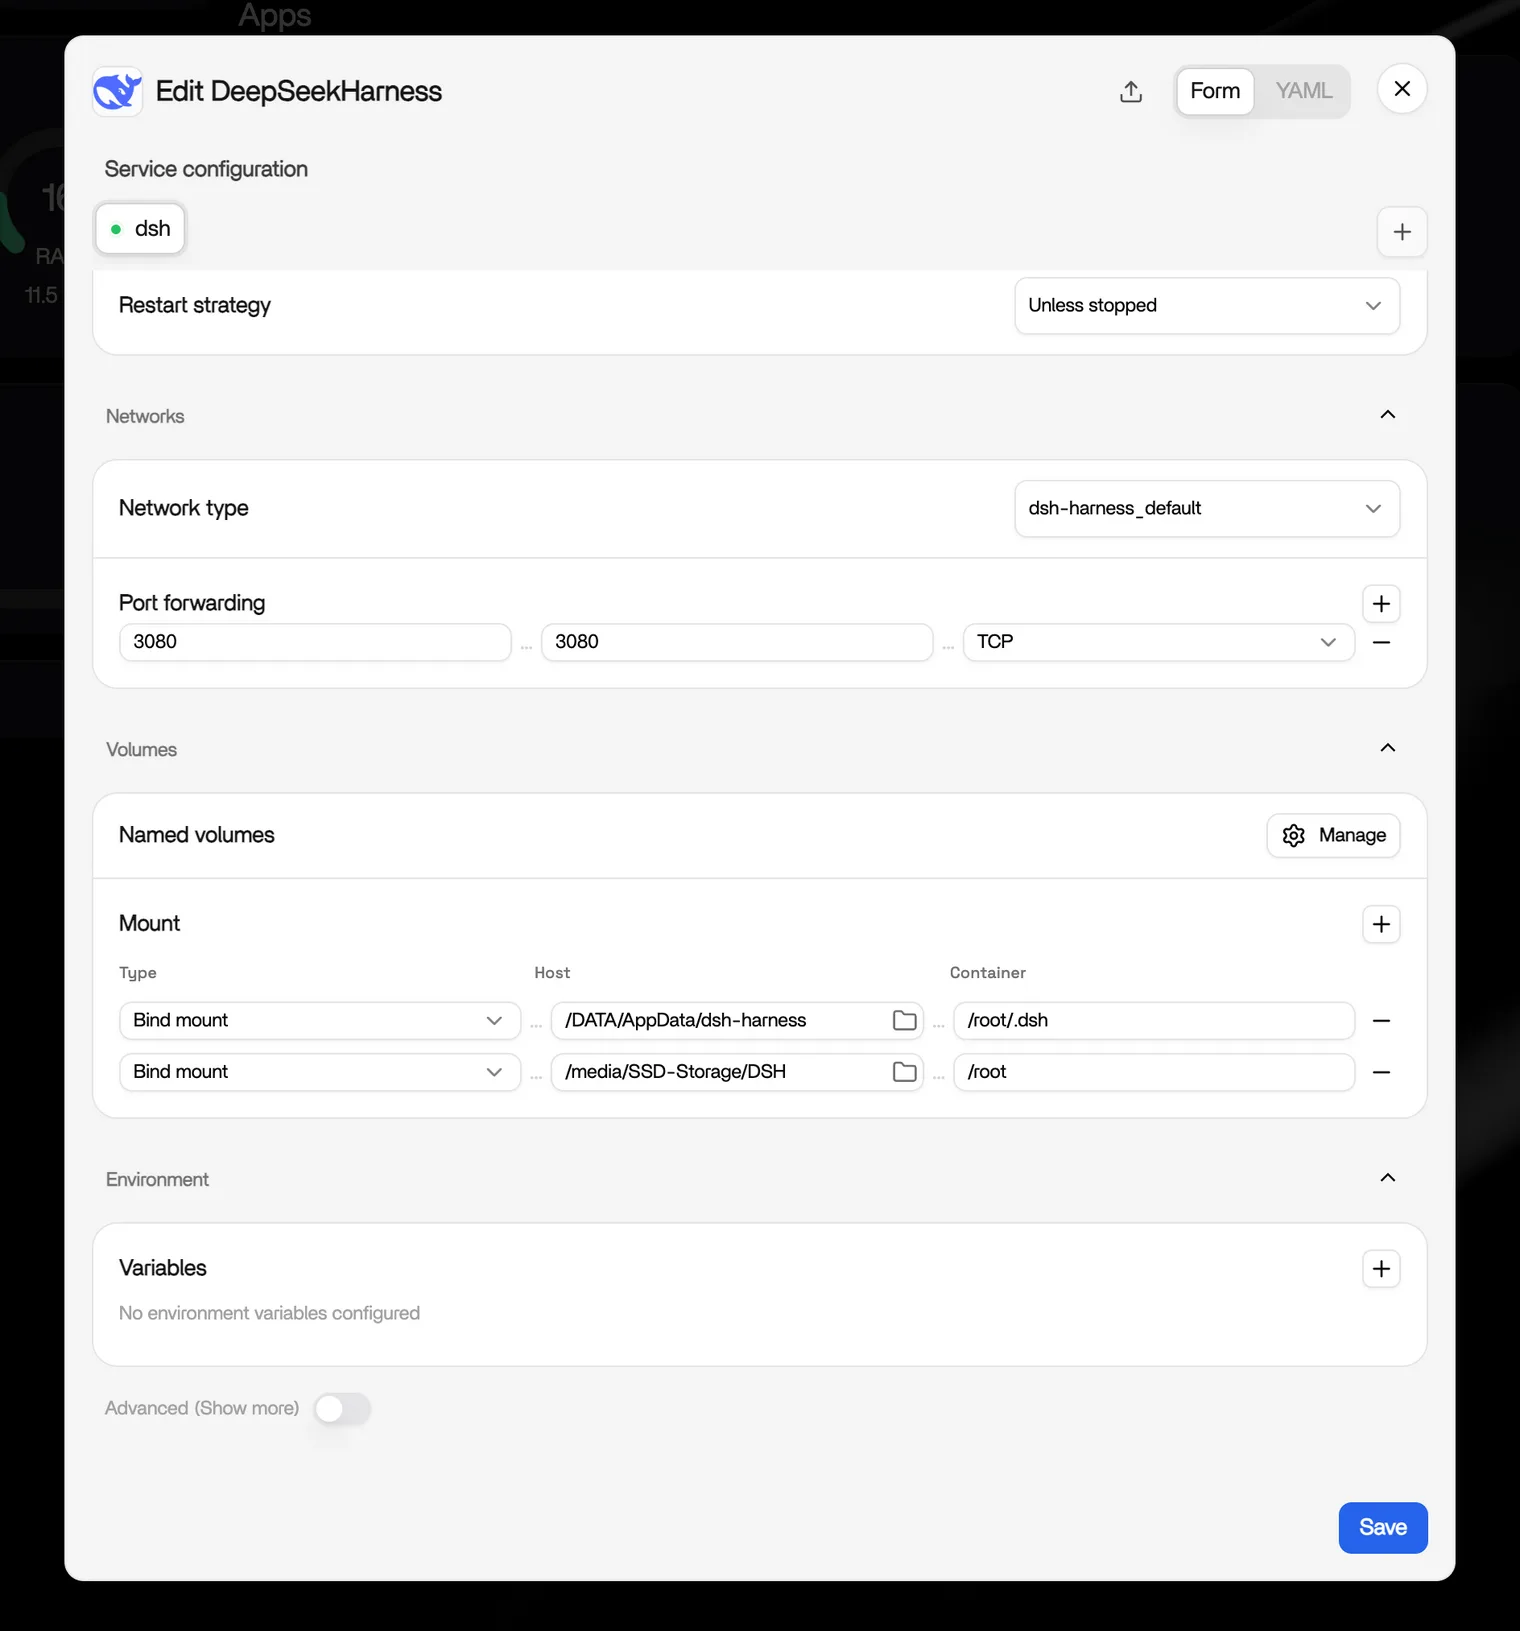1520x1631 pixels.
Task: Add a new mount entry
Action: (x=1381, y=924)
